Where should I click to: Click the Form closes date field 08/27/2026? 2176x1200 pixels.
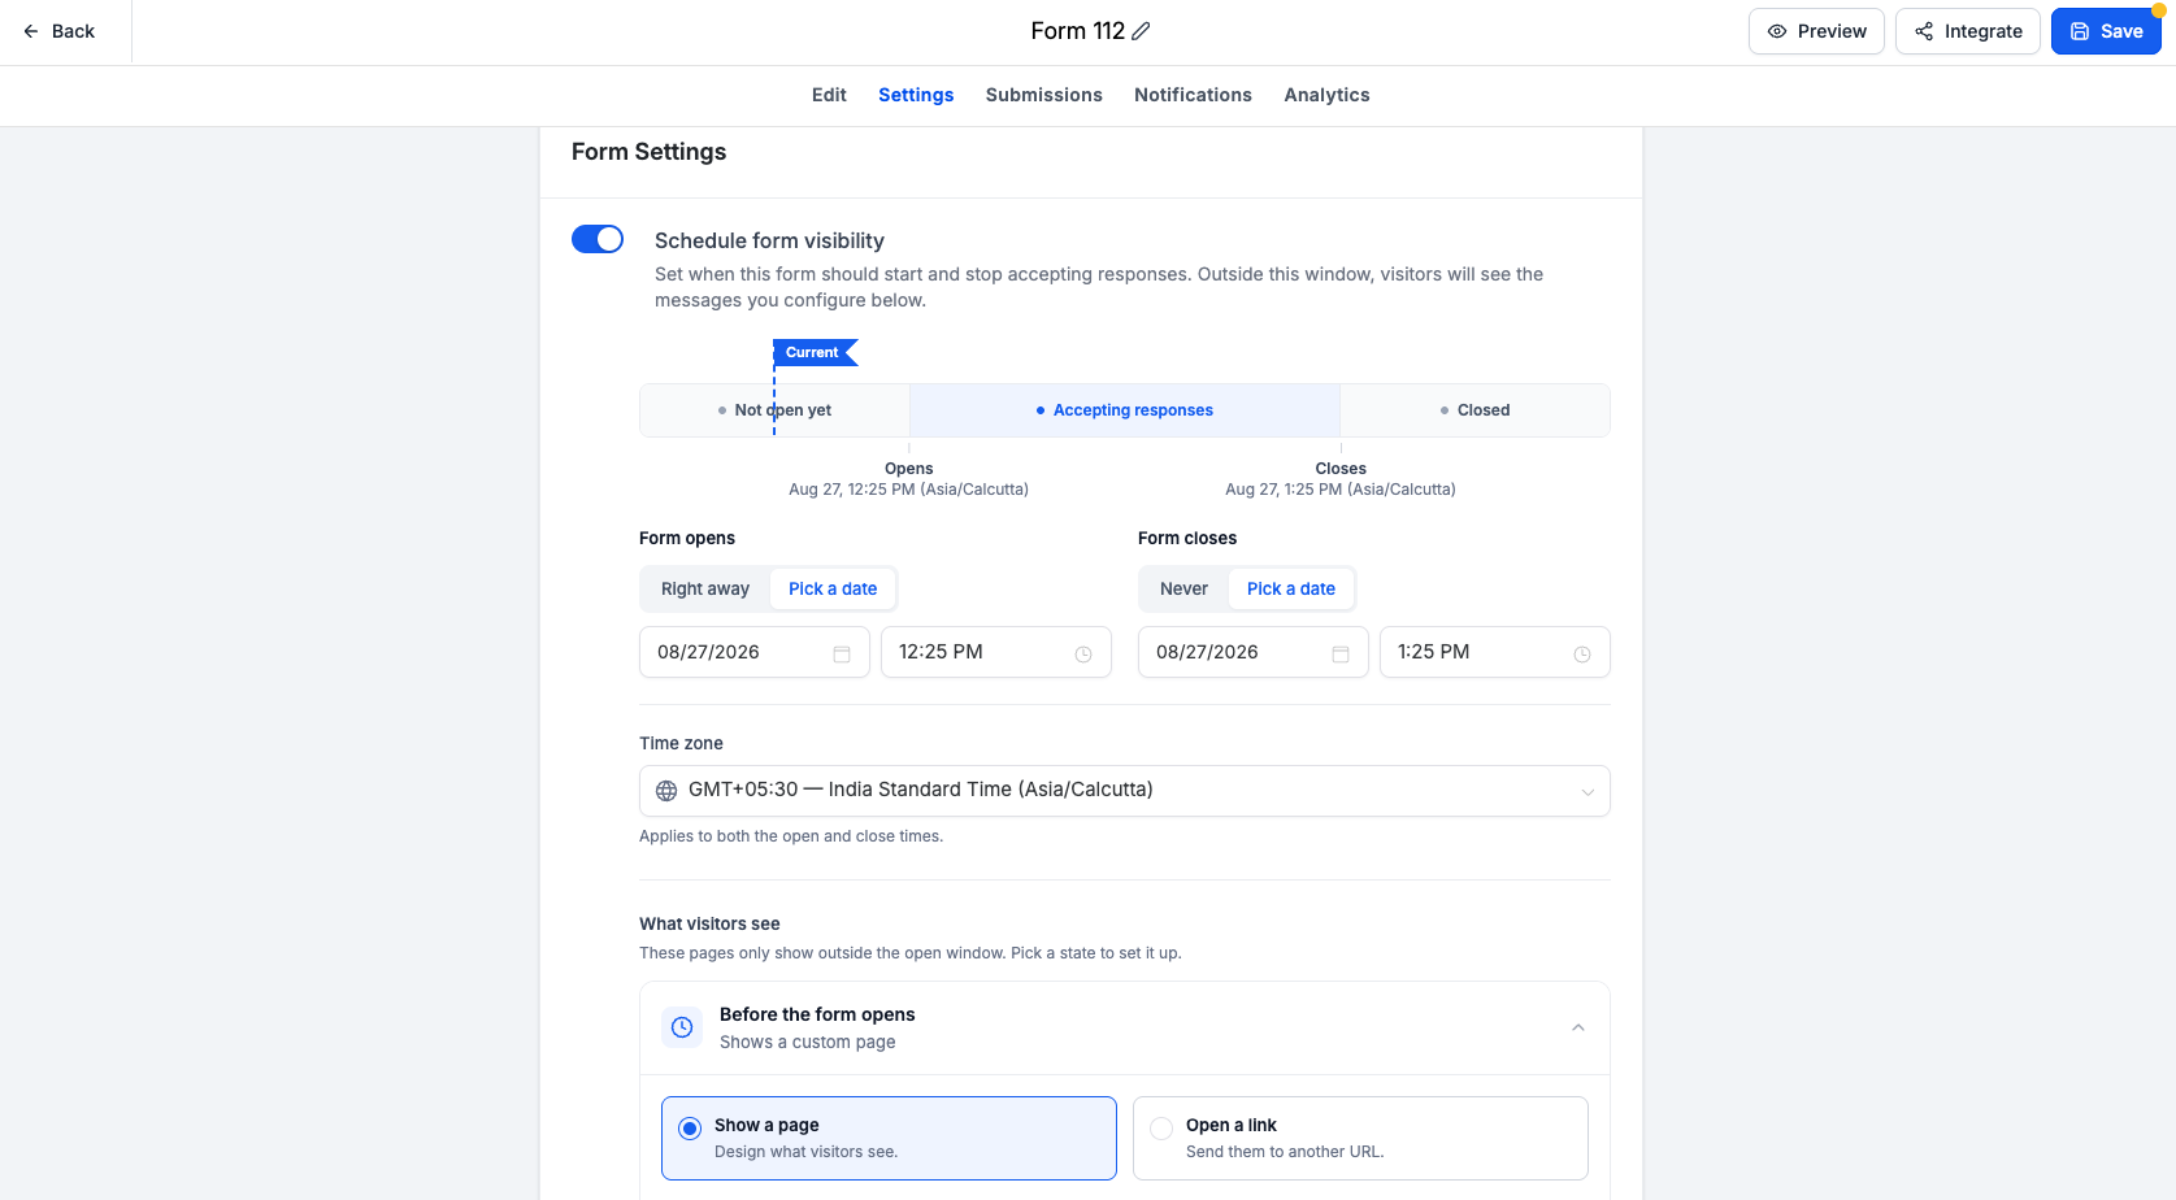coord(1253,652)
